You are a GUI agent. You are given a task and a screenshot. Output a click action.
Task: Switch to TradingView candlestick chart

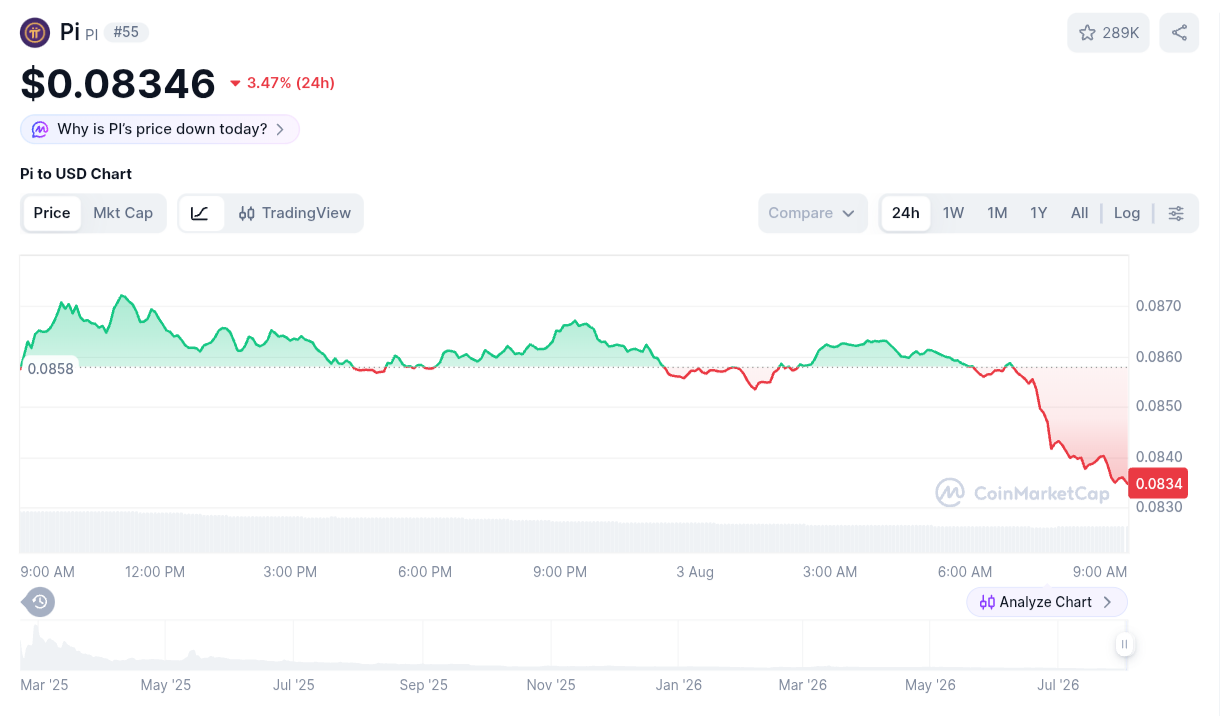coord(295,213)
